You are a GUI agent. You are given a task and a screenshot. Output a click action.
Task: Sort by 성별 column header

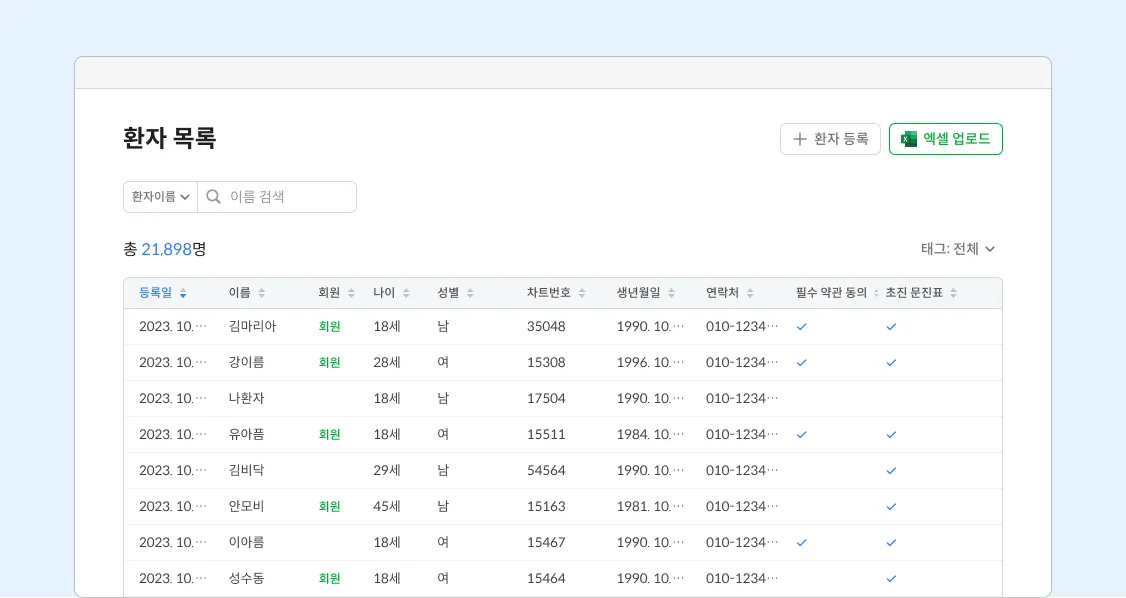coord(456,293)
